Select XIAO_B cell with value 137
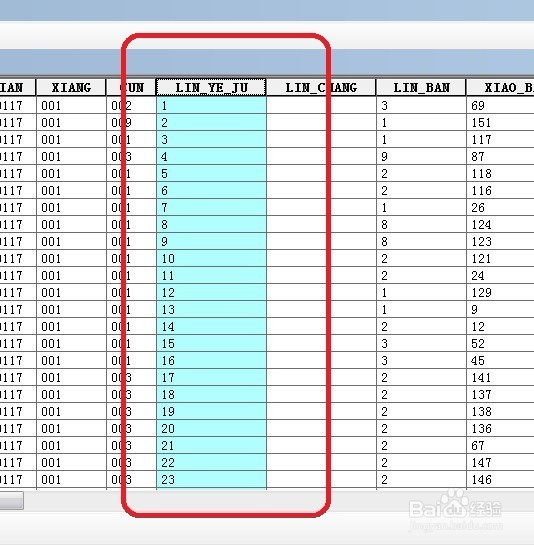 [500, 395]
